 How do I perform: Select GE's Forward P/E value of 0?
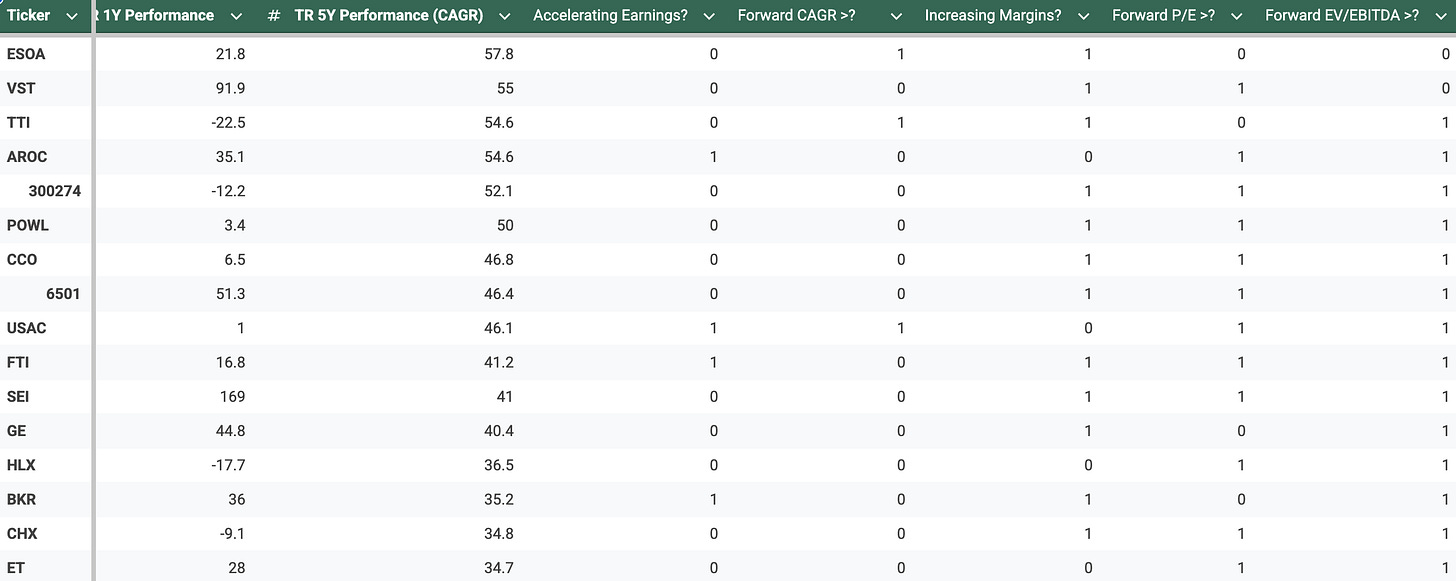[x=1241, y=430]
